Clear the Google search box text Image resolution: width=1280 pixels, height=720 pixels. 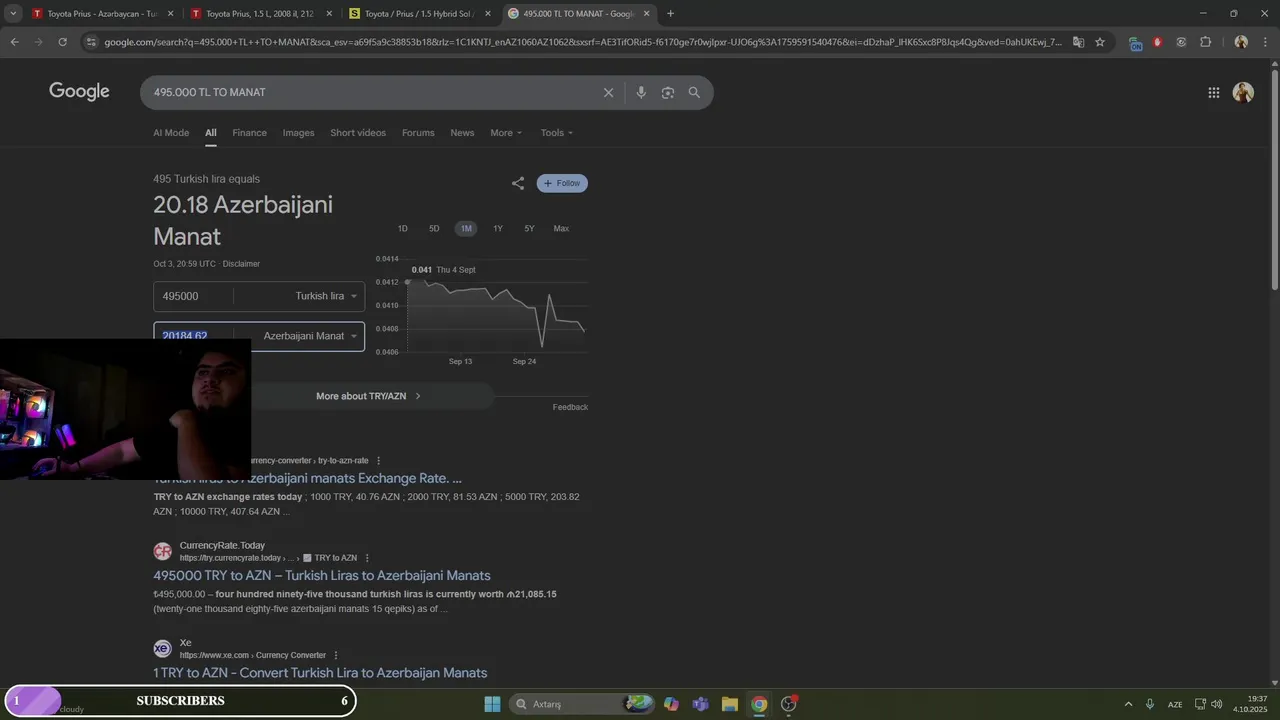(x=608, y=92)
